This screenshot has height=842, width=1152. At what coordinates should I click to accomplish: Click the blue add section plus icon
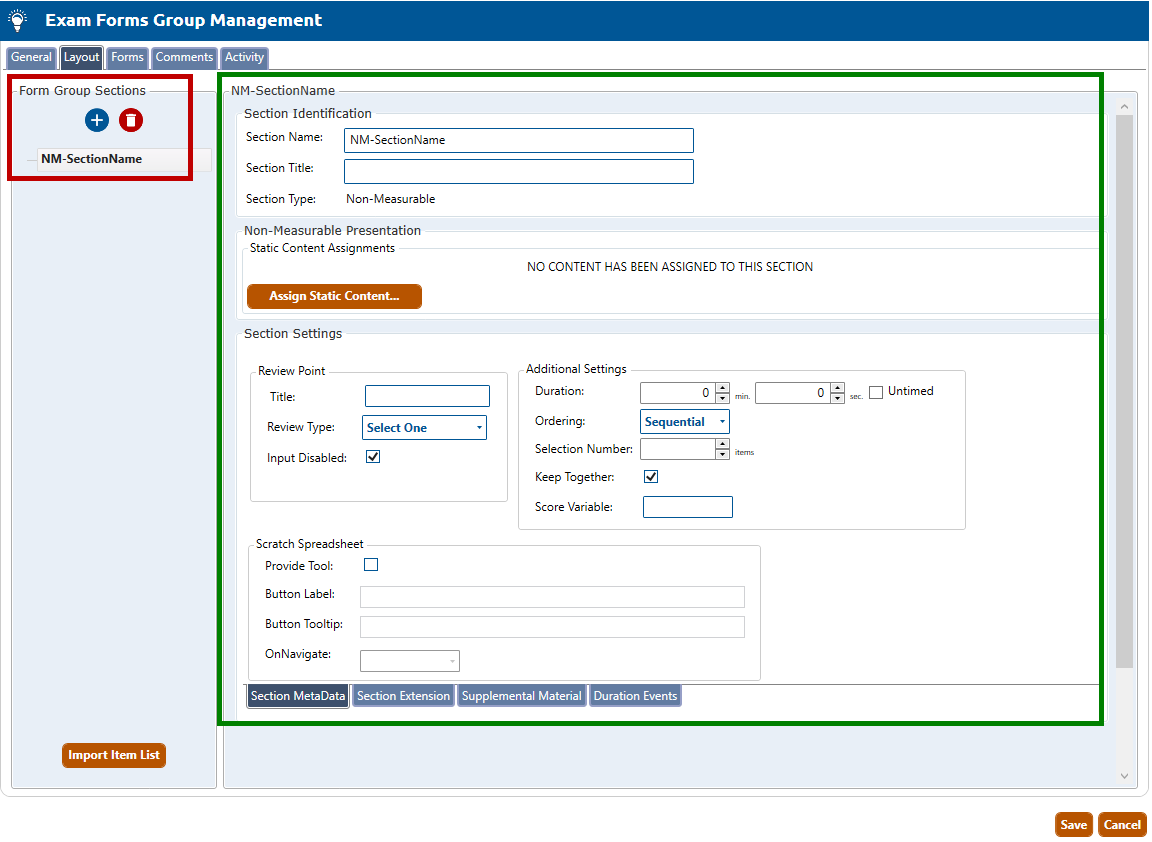coord(97,121)
